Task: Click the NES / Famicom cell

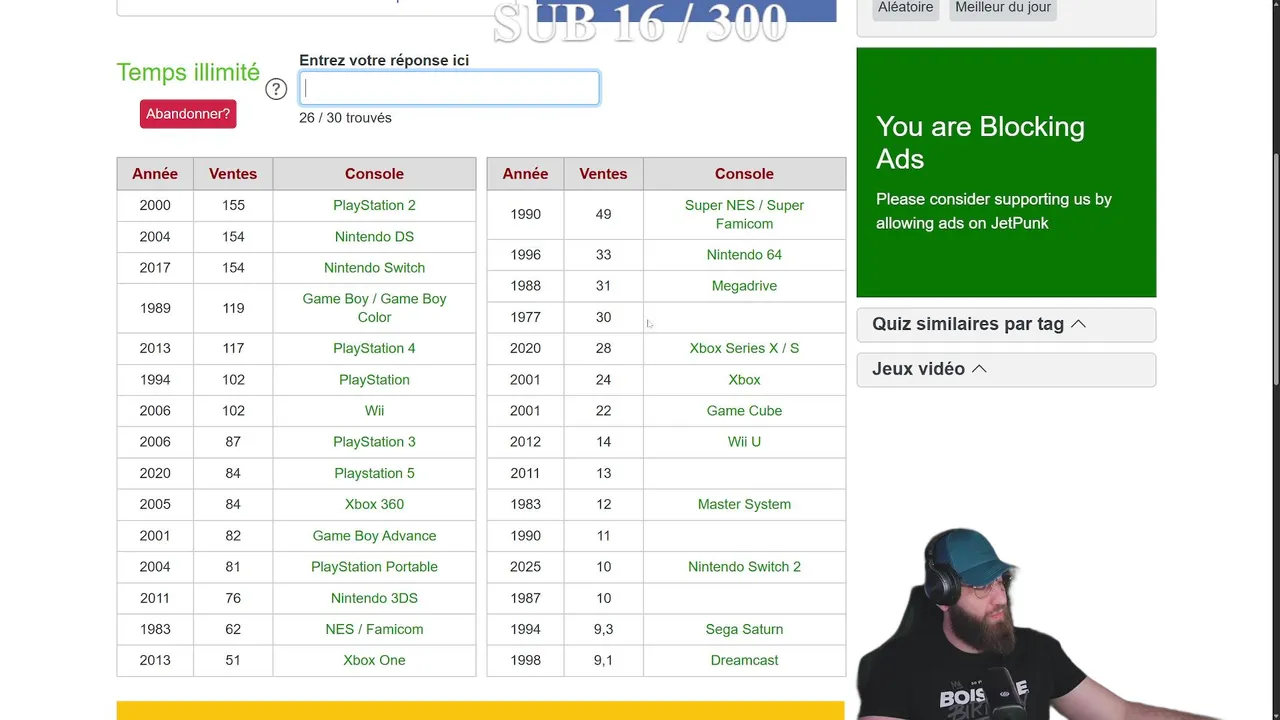Action: pos(374,629)
